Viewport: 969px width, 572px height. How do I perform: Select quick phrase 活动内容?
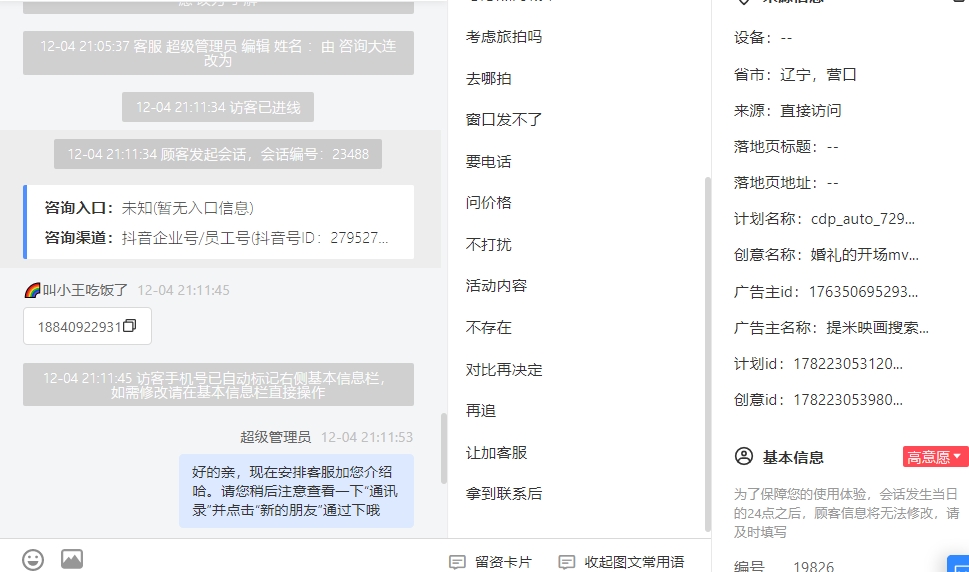(496, 286)
